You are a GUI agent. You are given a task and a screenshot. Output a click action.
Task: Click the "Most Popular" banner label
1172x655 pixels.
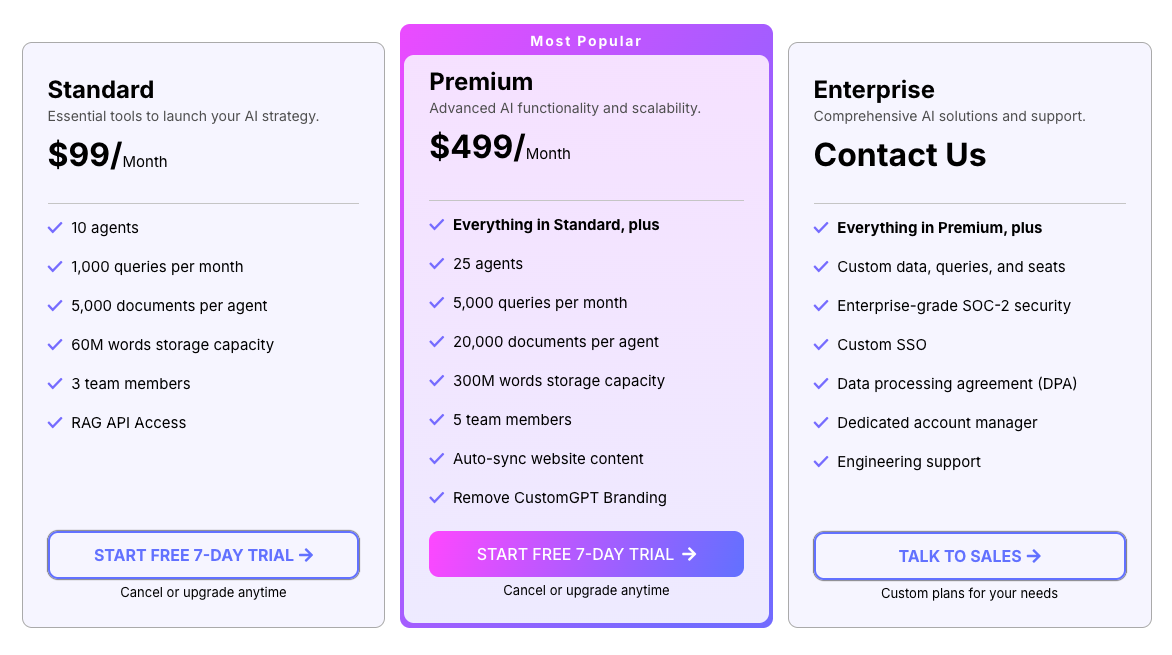[x=586, y=41]
